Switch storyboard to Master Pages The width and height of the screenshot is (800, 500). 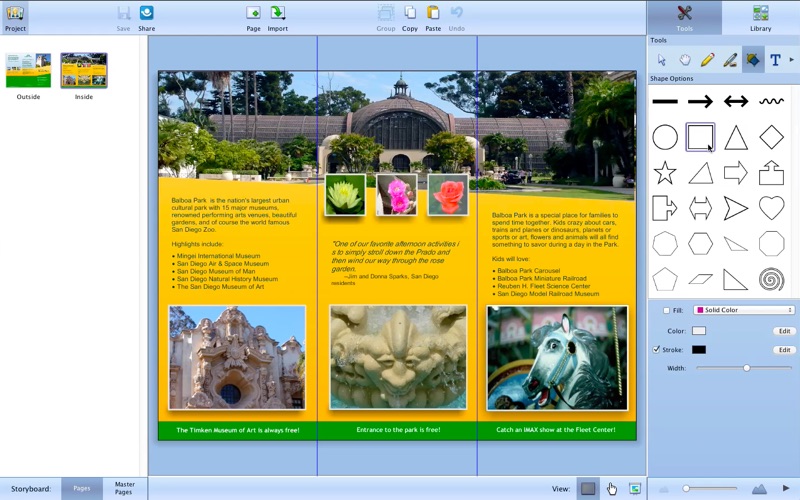point(124,488)
